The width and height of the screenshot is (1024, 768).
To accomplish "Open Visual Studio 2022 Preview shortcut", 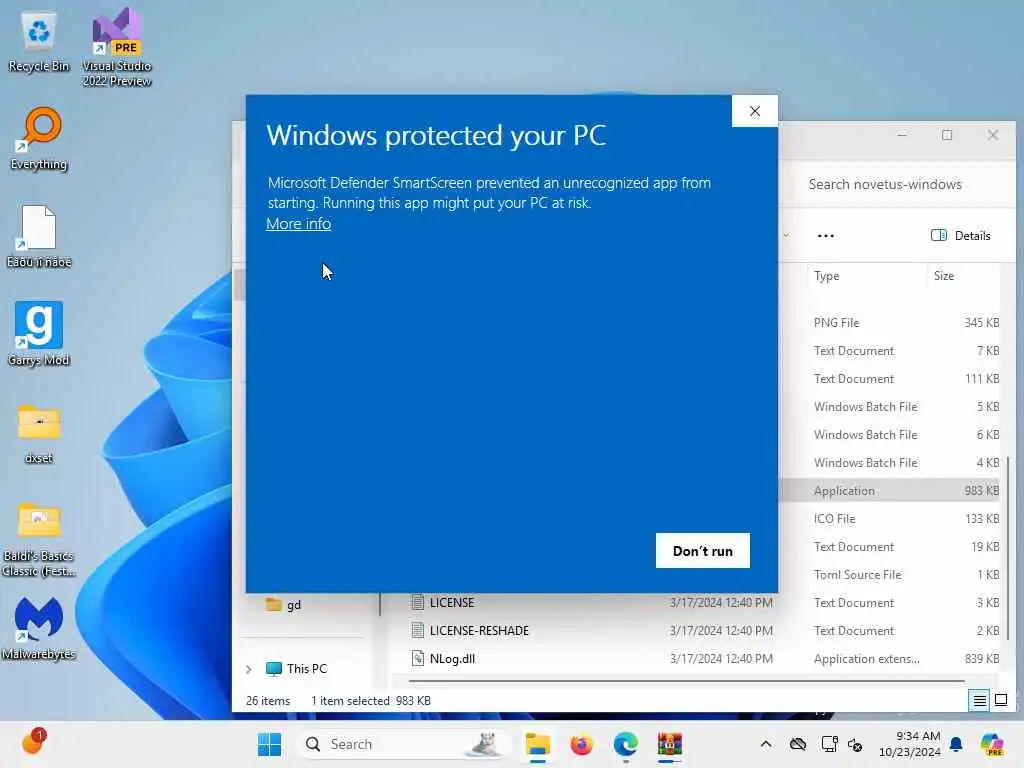I will 117,48.
